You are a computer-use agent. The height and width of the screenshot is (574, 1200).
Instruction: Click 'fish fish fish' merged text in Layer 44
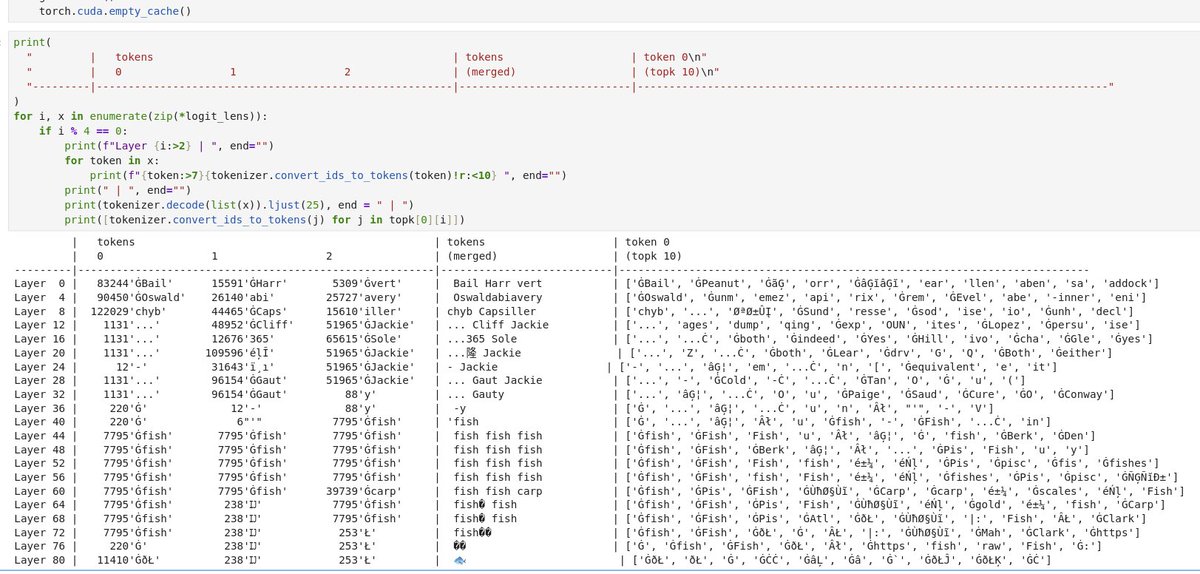point(498,436)
